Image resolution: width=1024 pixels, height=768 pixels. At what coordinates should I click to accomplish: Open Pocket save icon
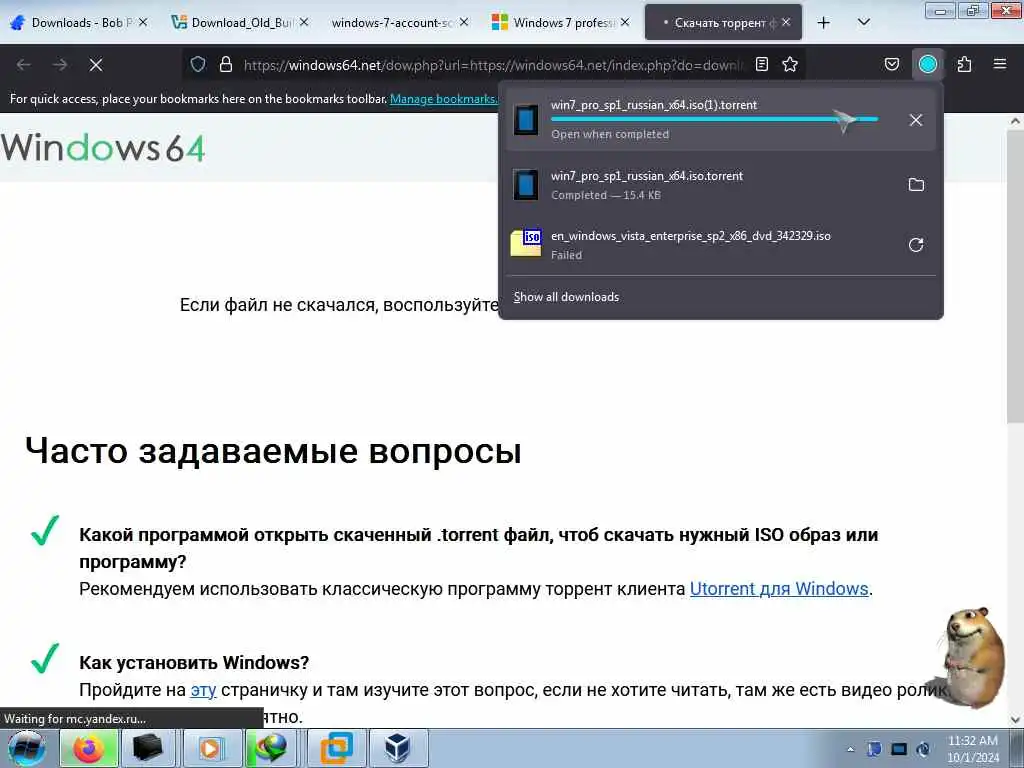tap(891, 64)
